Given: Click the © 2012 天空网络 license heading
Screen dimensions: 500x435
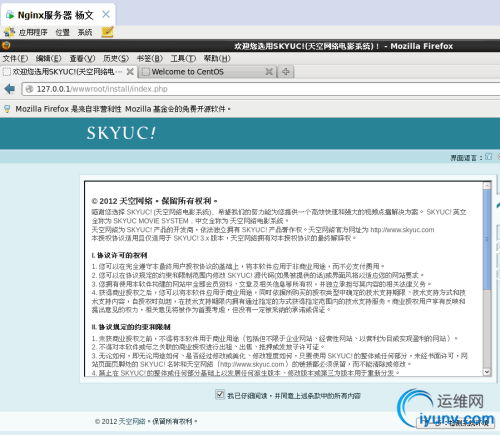Looking at the screenshot, I should coord(155,201).
